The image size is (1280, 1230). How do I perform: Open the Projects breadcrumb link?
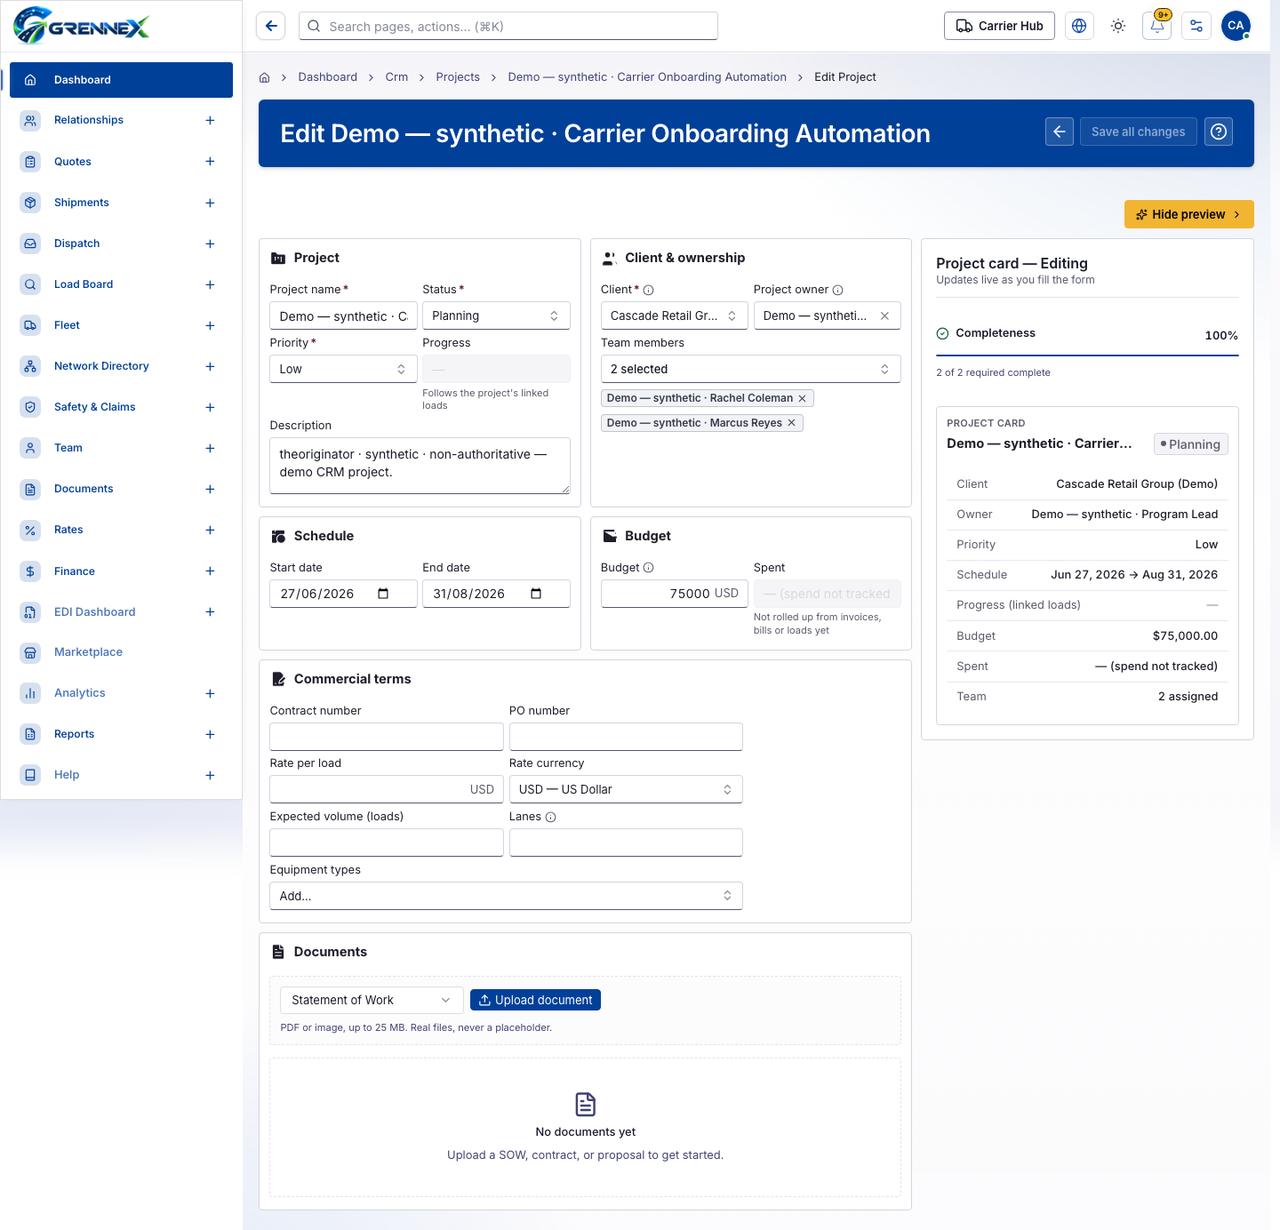coord(458,77)
